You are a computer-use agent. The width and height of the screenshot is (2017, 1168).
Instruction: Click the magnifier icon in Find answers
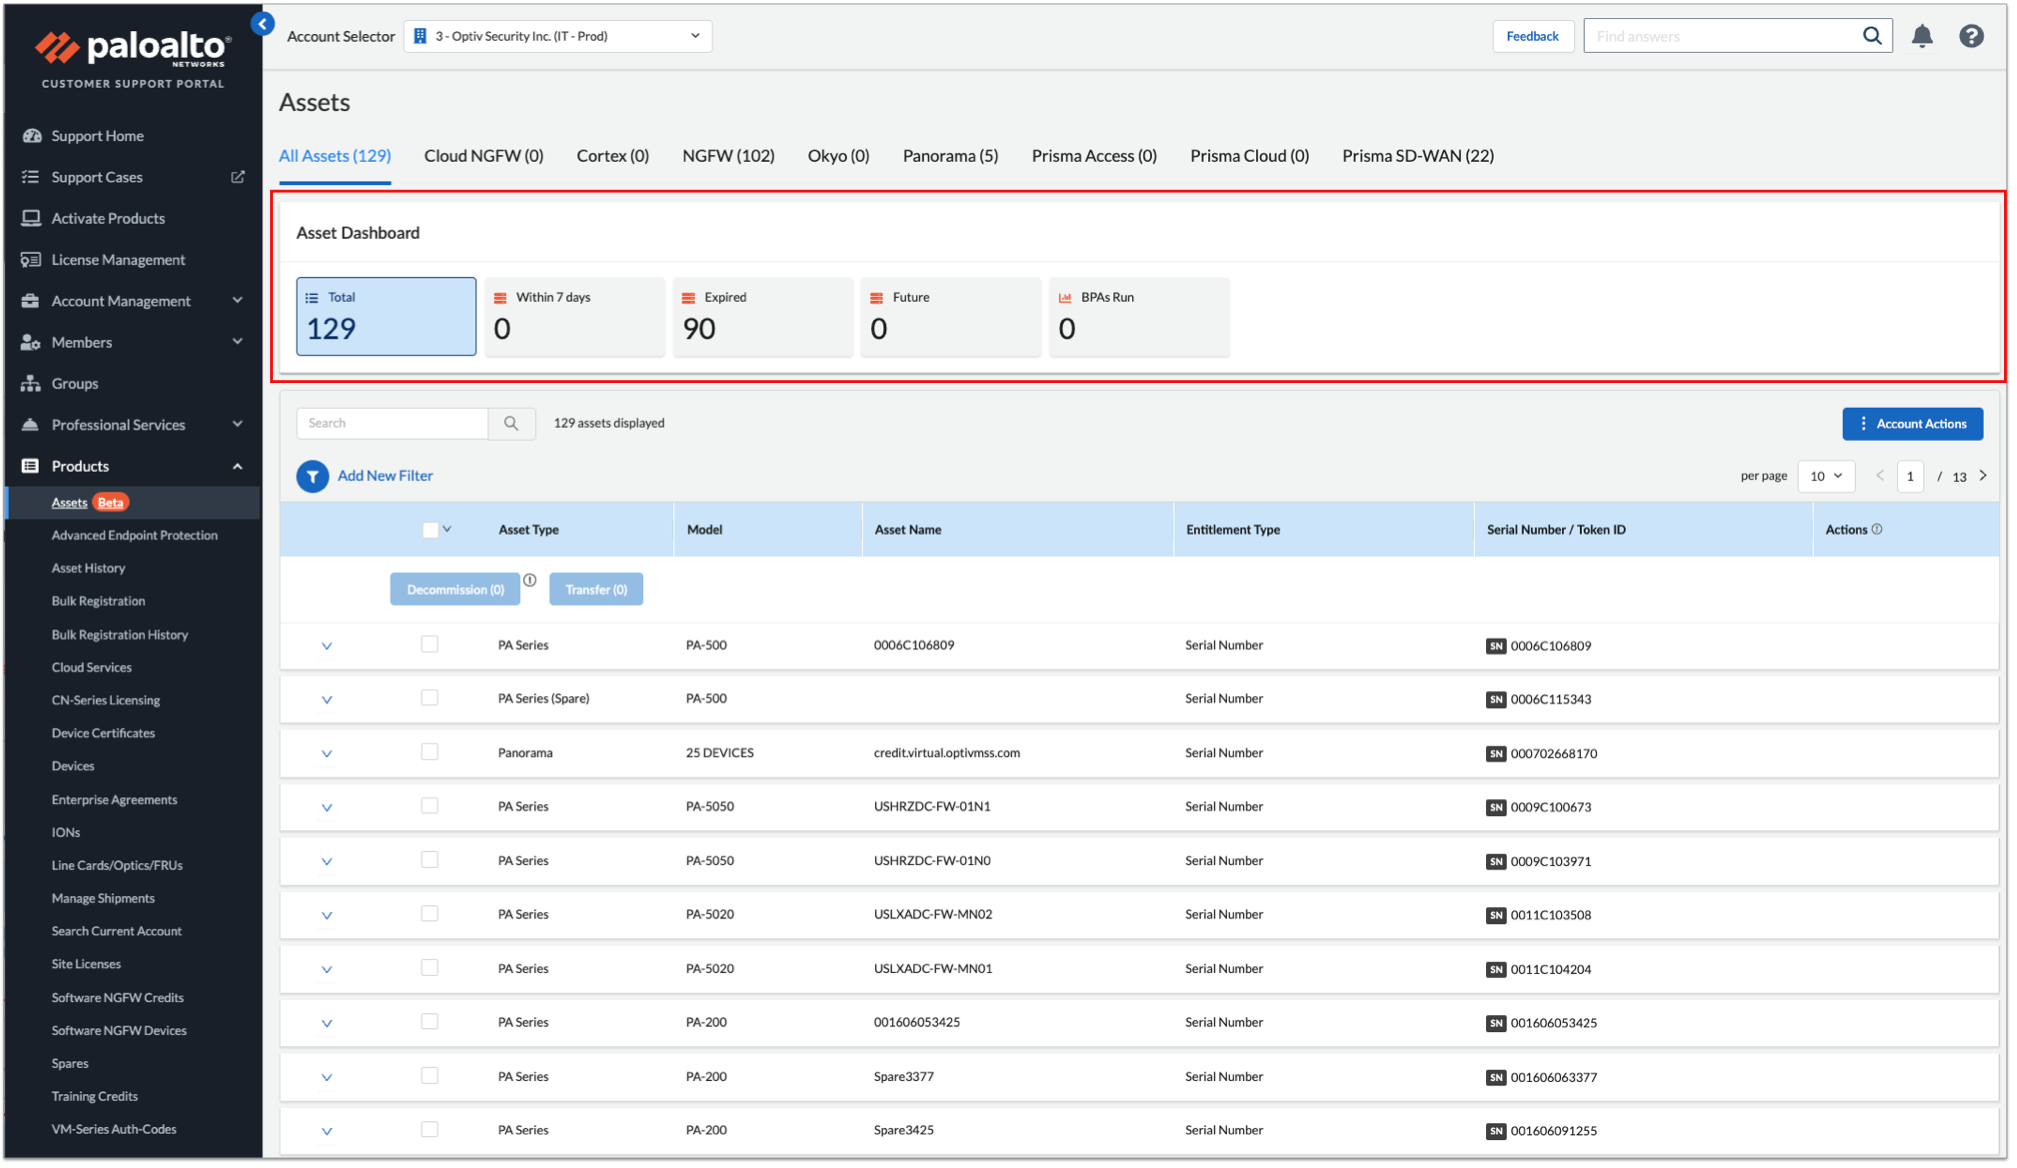(1871, 37)
